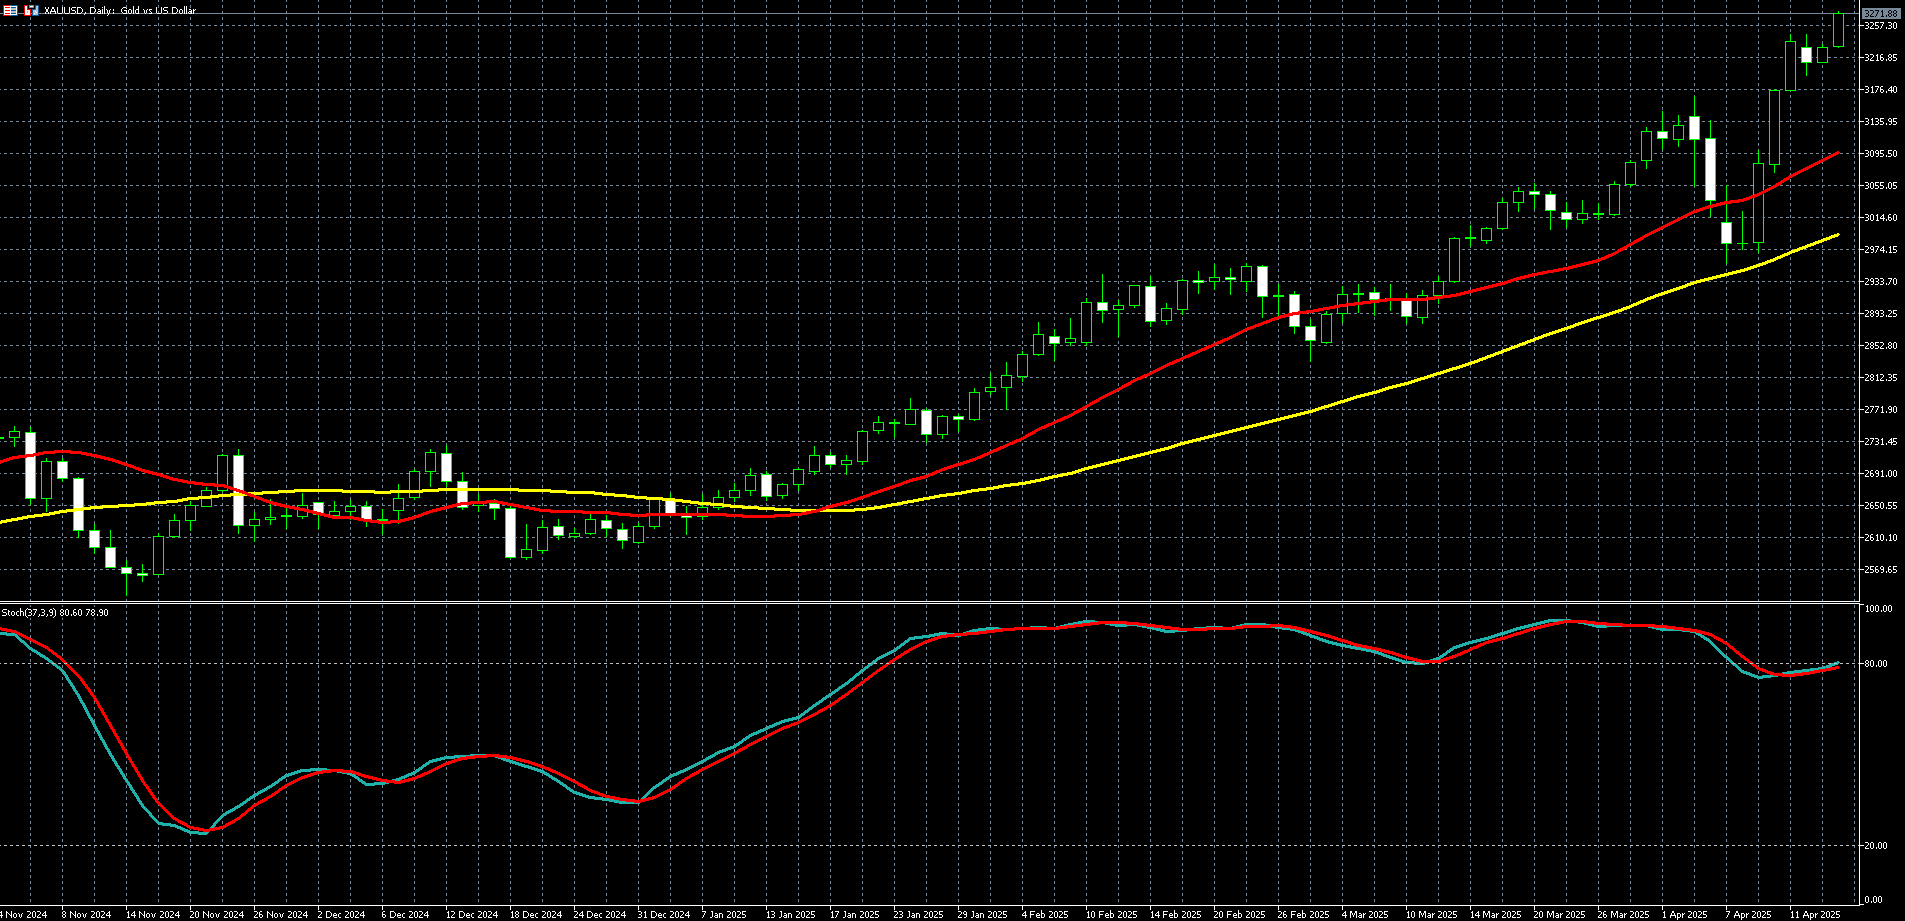Click the 10 Feb 2025 date label

[1111, 914]
